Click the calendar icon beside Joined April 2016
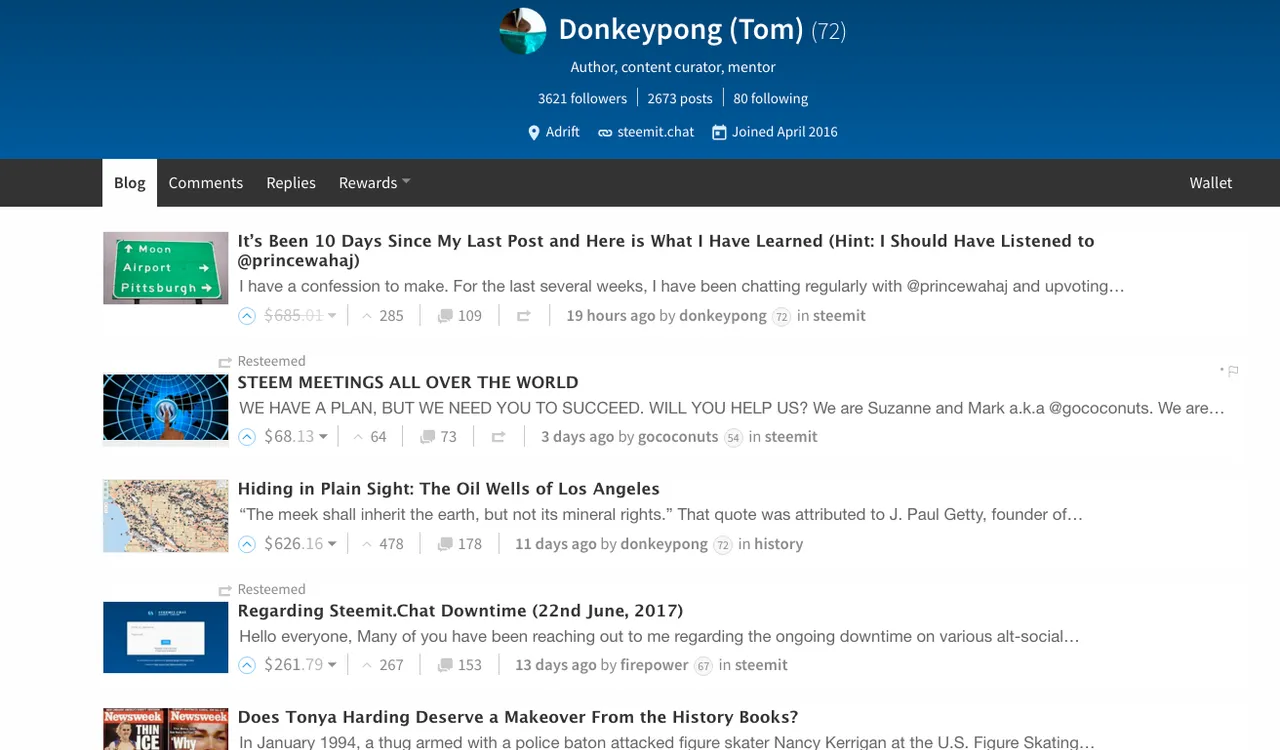This screenshot has width=1280, height=750. point(719,132)
